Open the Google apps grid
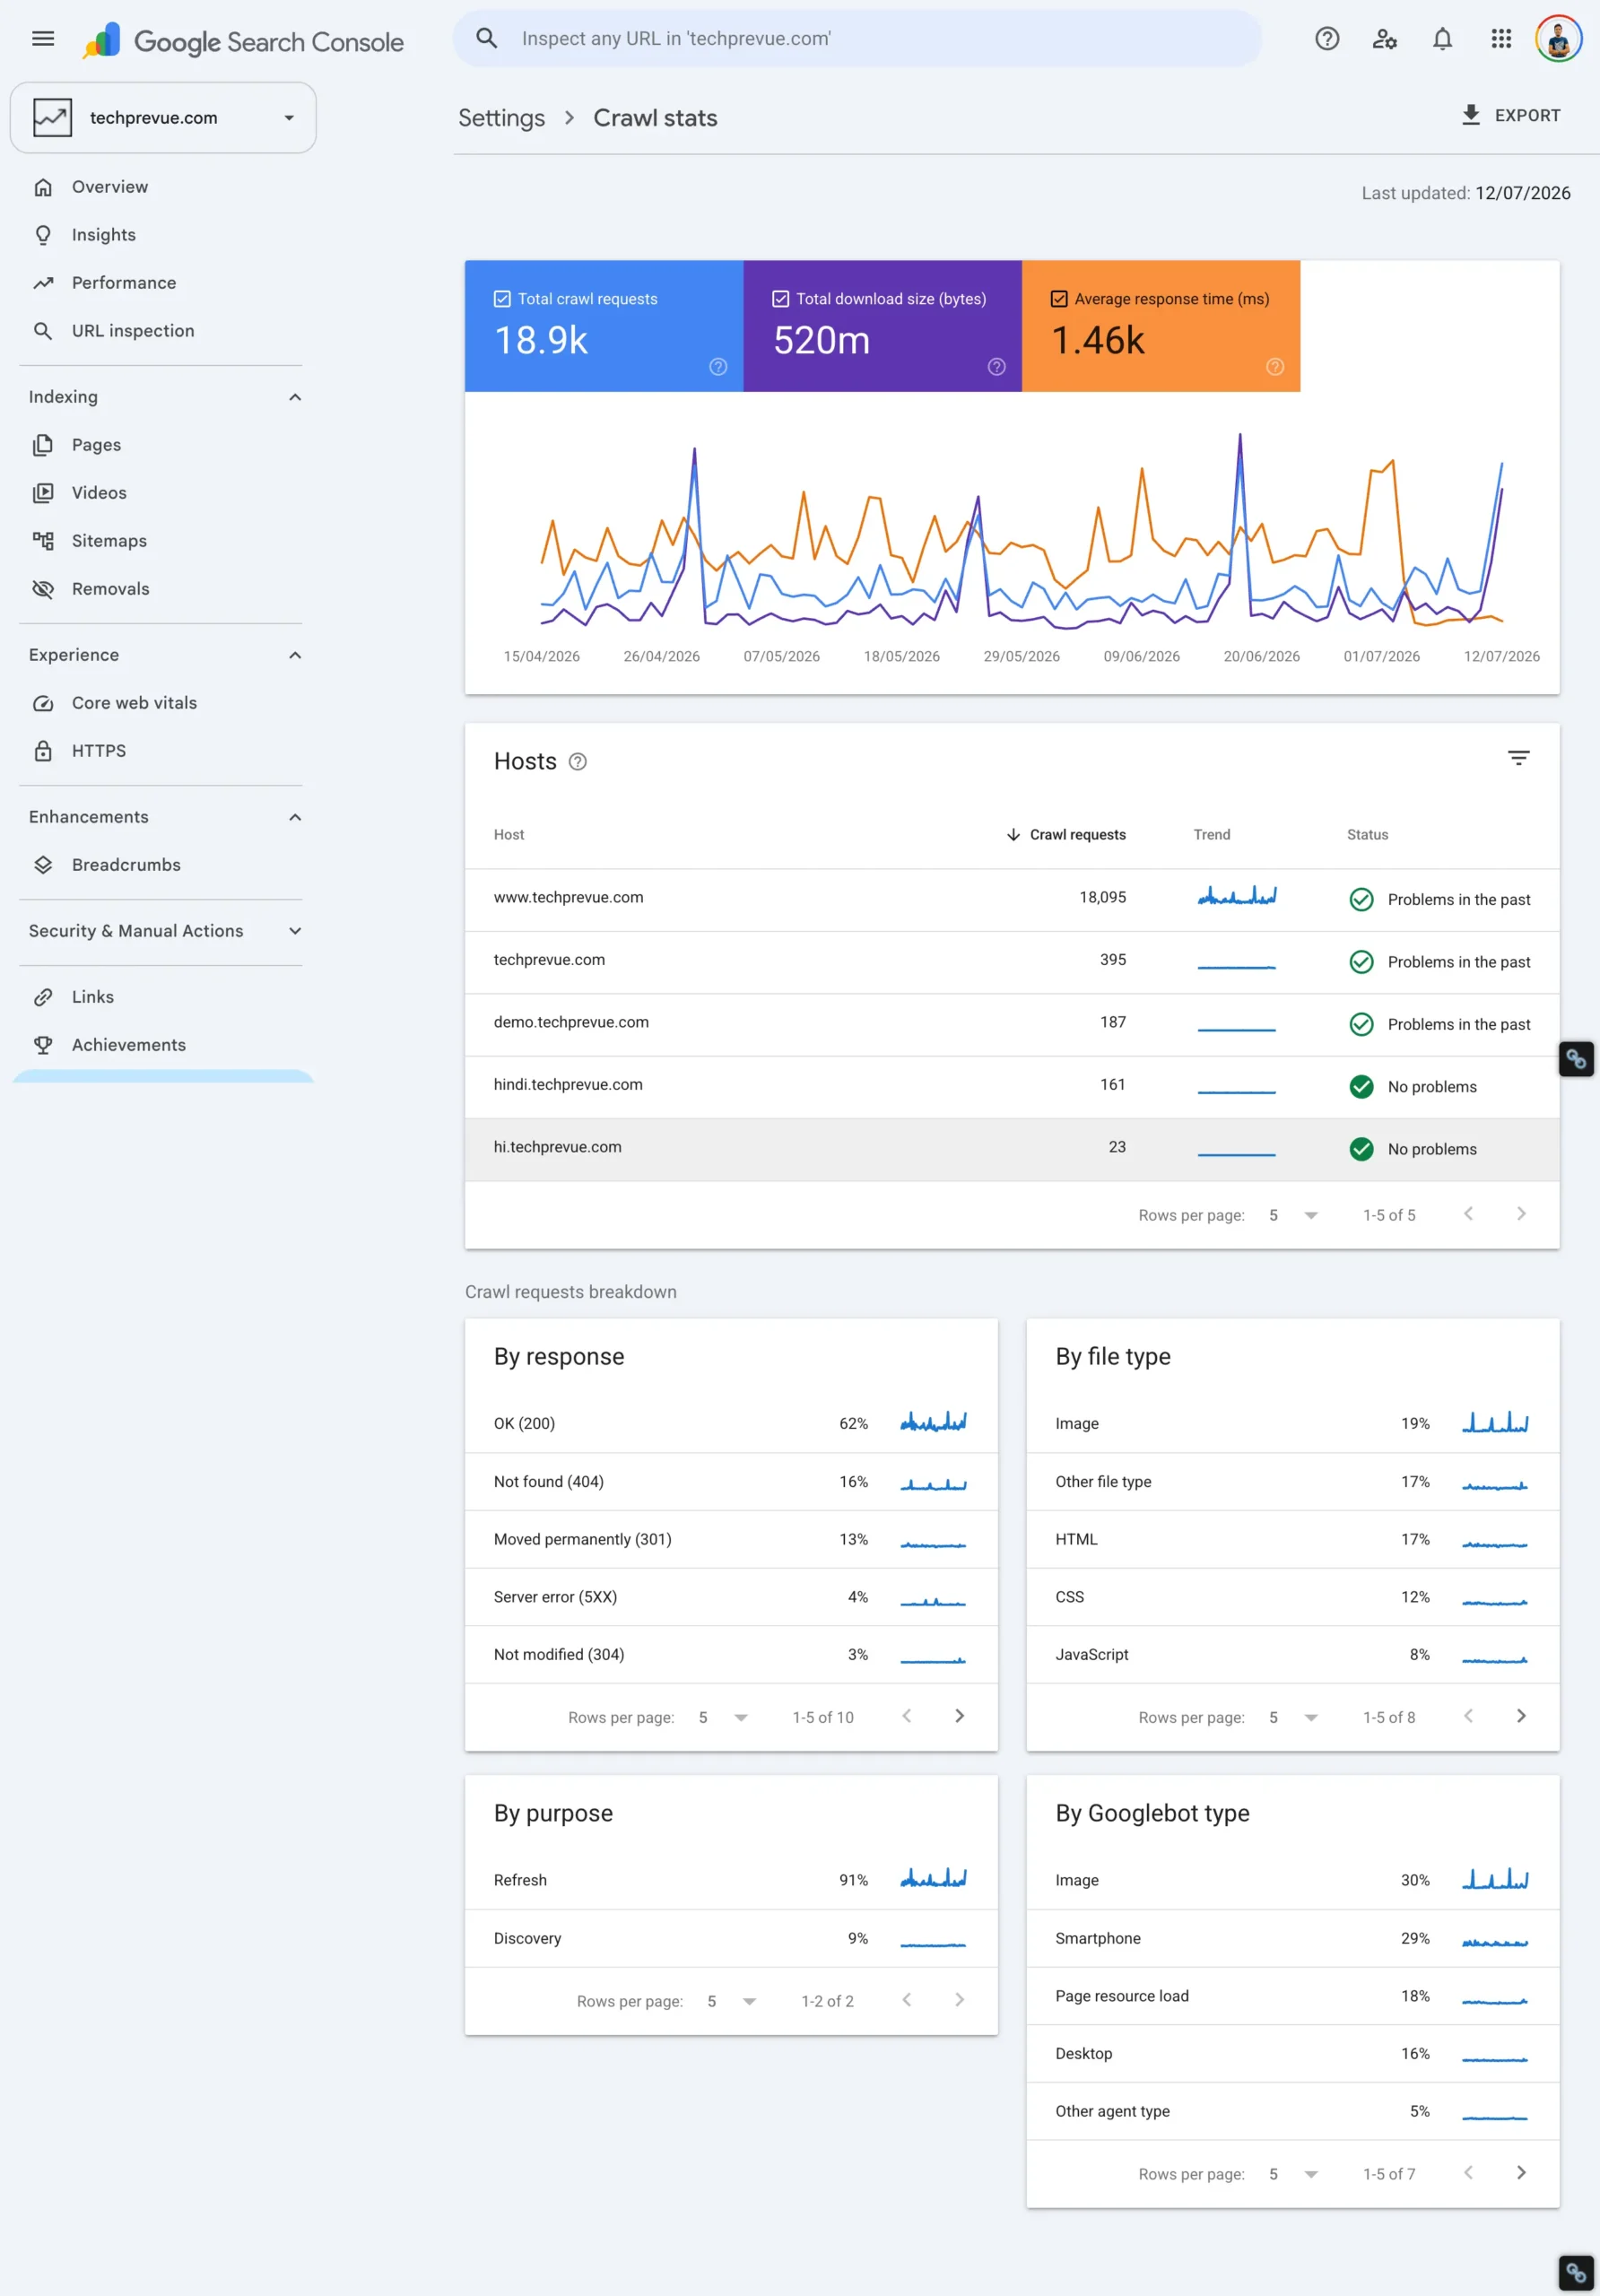This screenshot has width=1600, height=2296. (x=1501, y=39)
